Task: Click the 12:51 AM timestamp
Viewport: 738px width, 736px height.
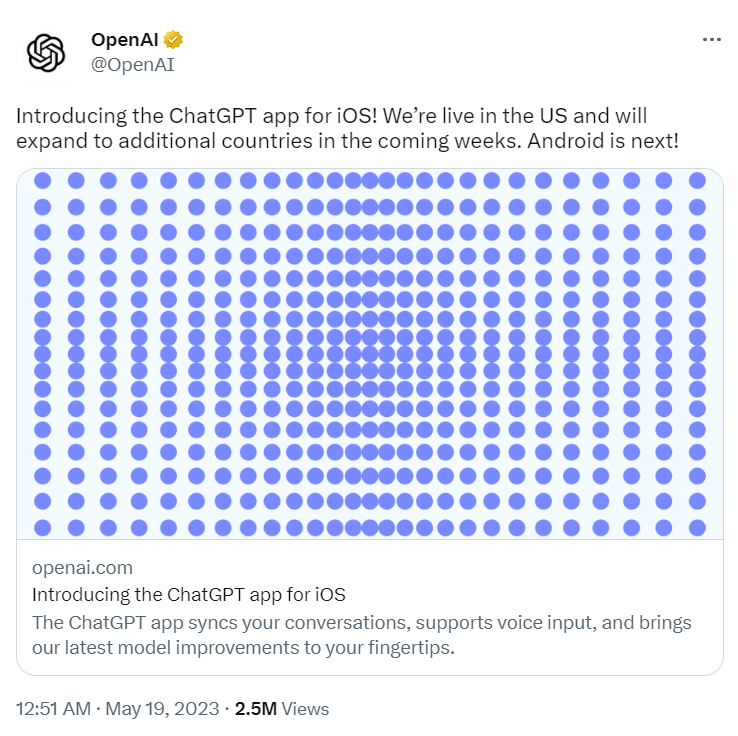Action: tap(55, 709)
